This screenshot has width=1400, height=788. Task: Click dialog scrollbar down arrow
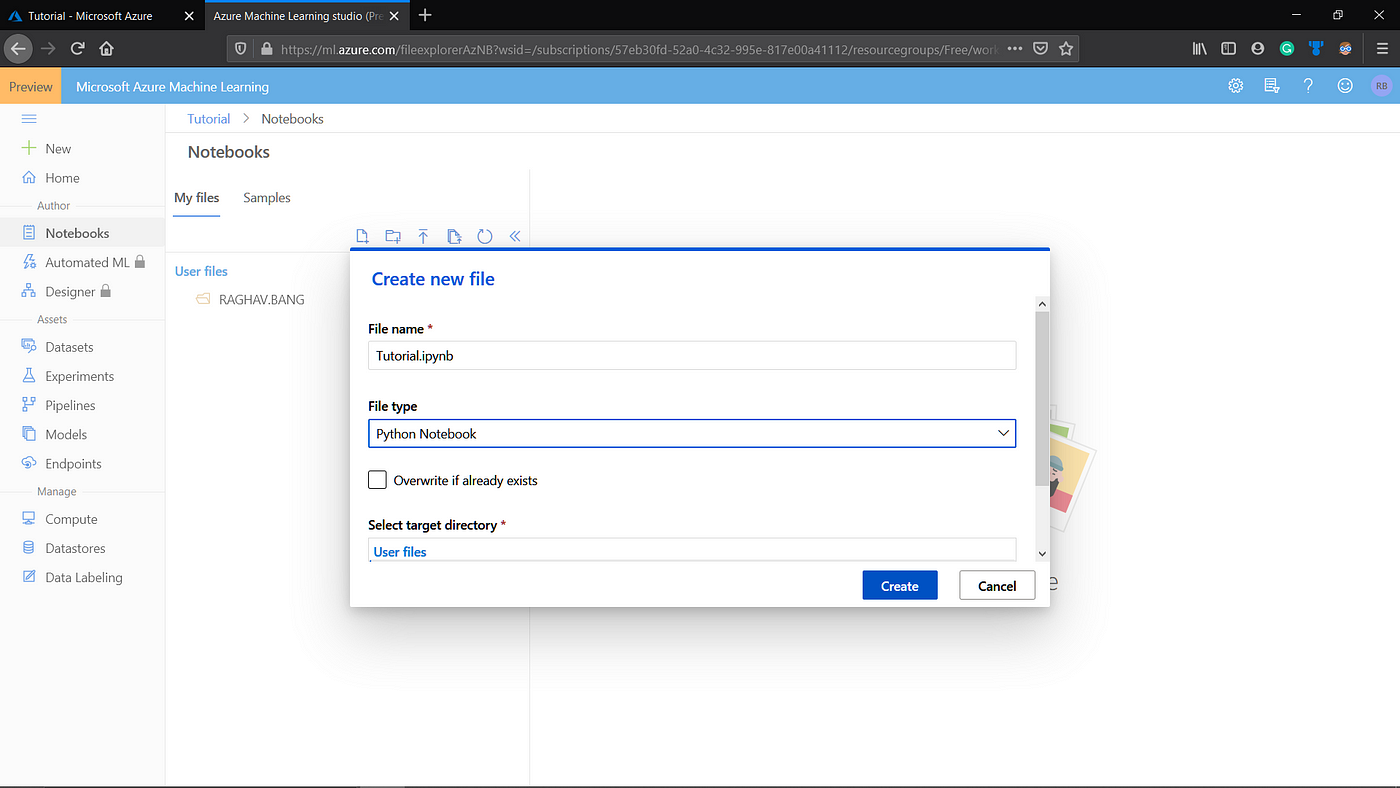[1042, 553]
